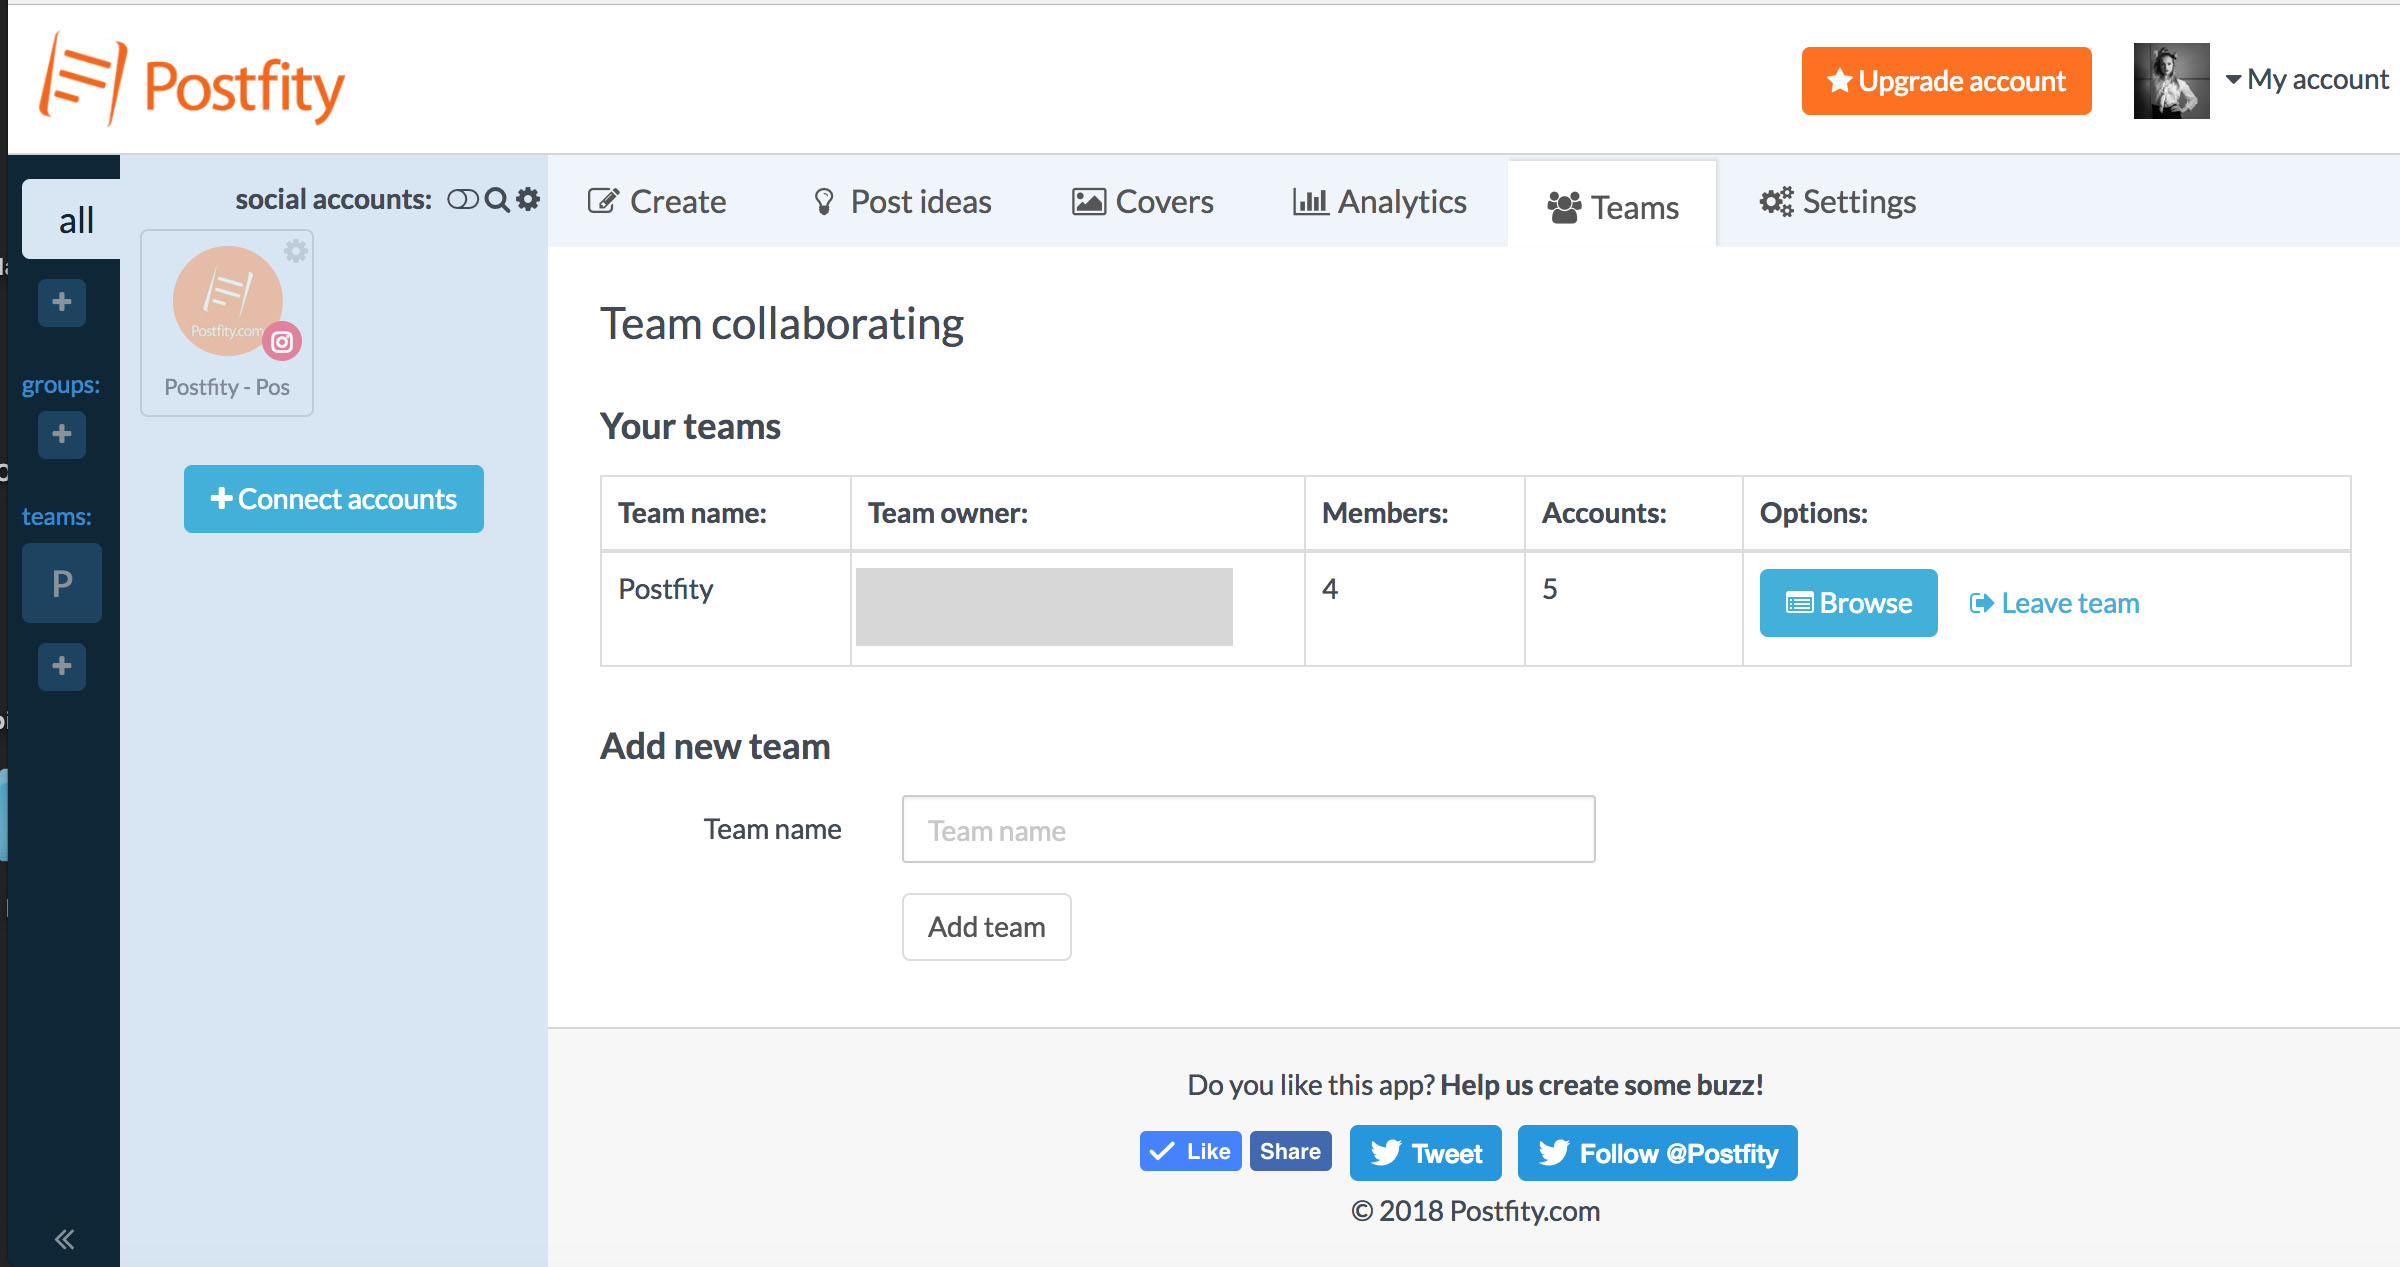Click the Tweet button
This screenshot has width=2400, height=1267.
1425,1153
